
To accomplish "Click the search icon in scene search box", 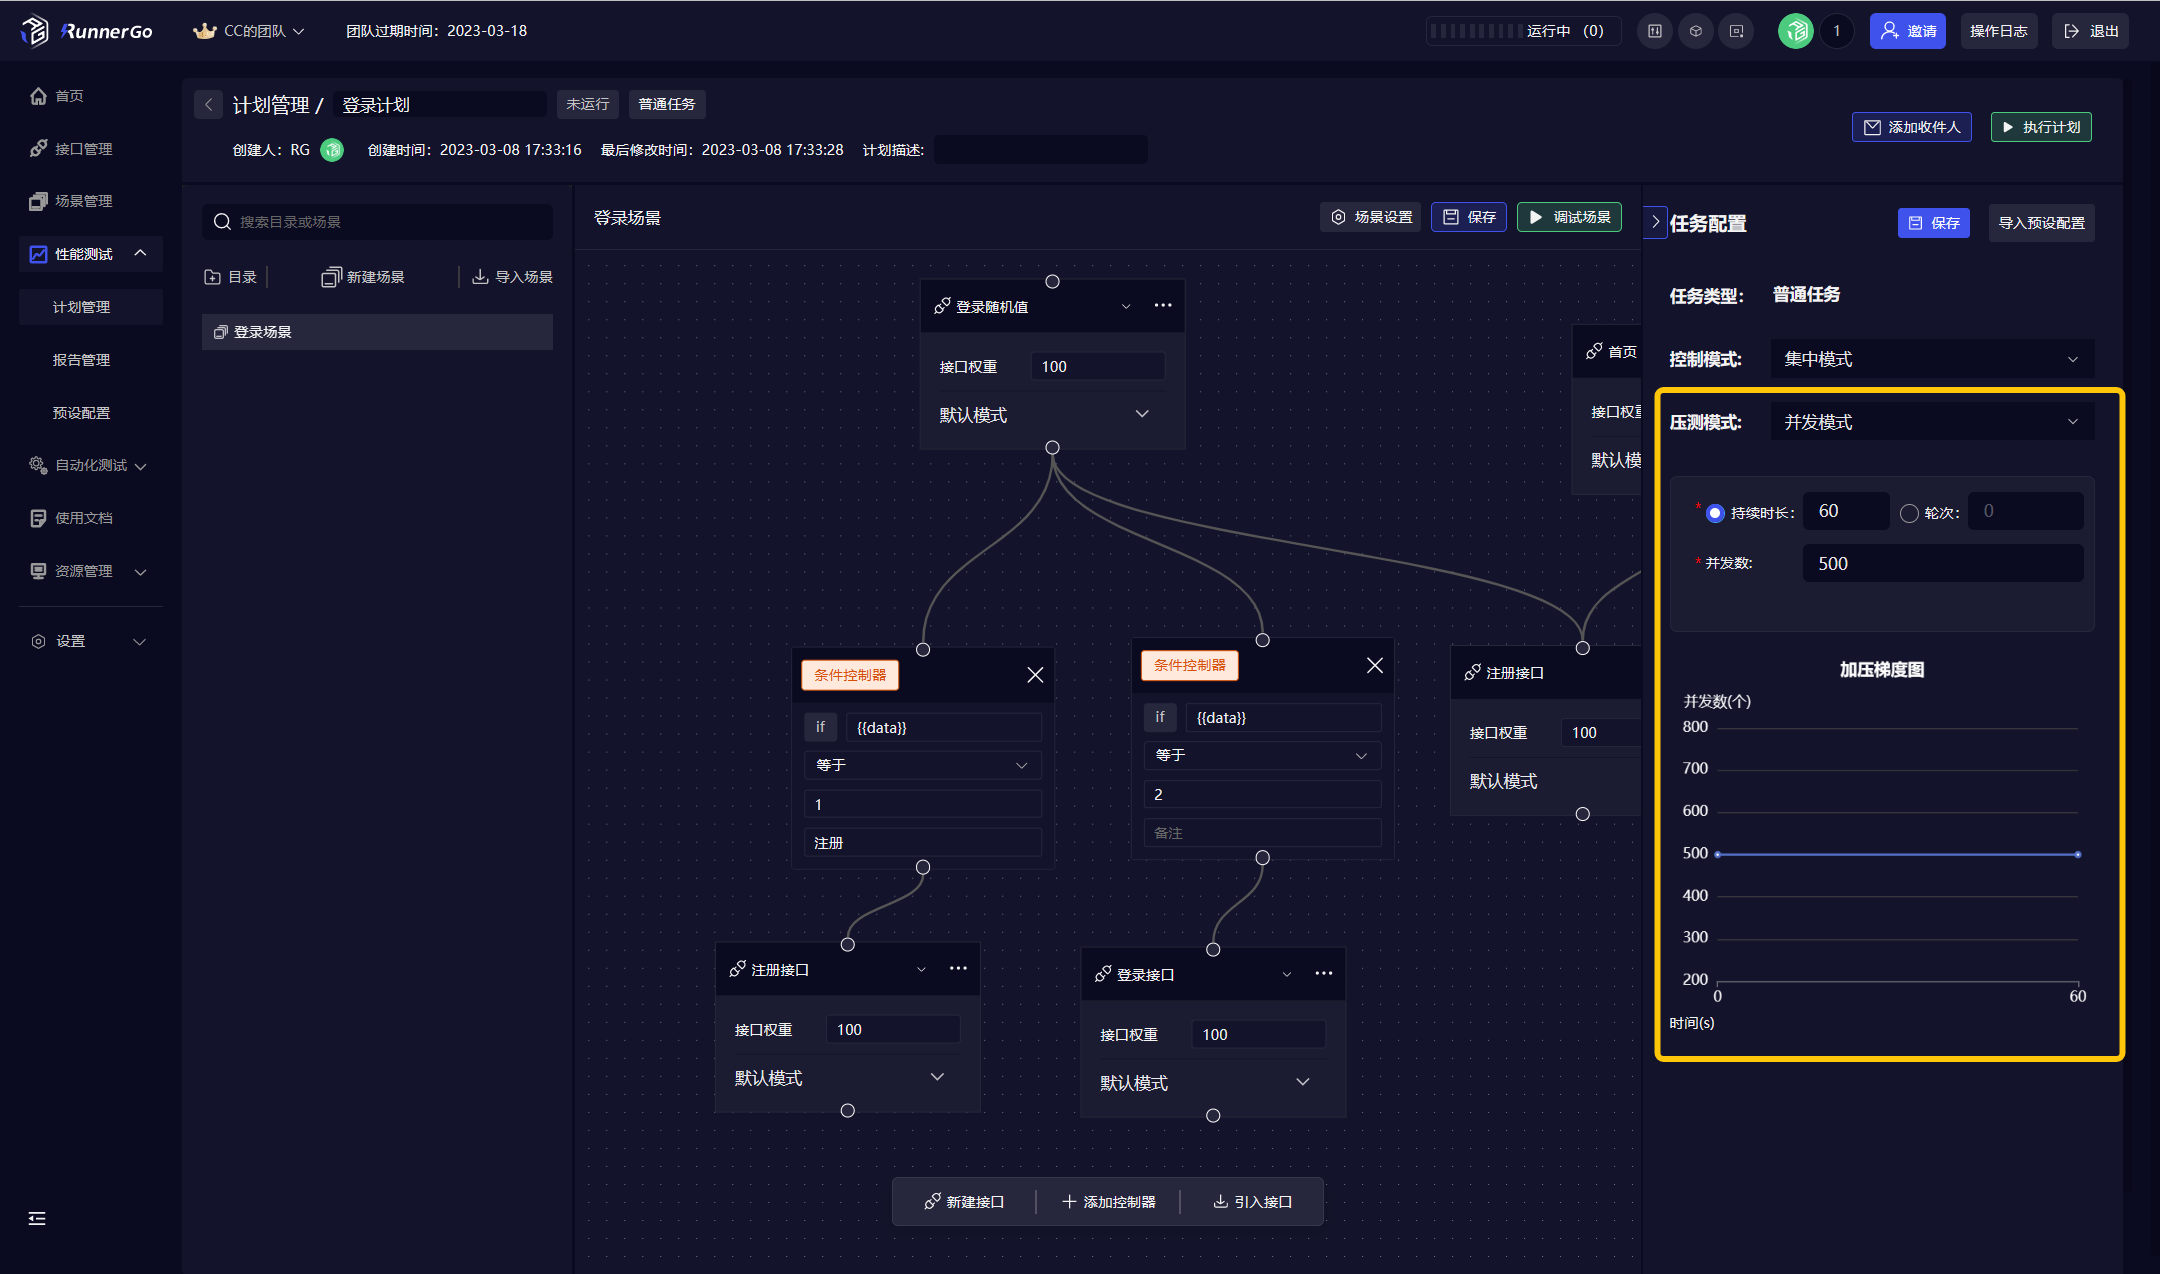I will click(222, 222).
